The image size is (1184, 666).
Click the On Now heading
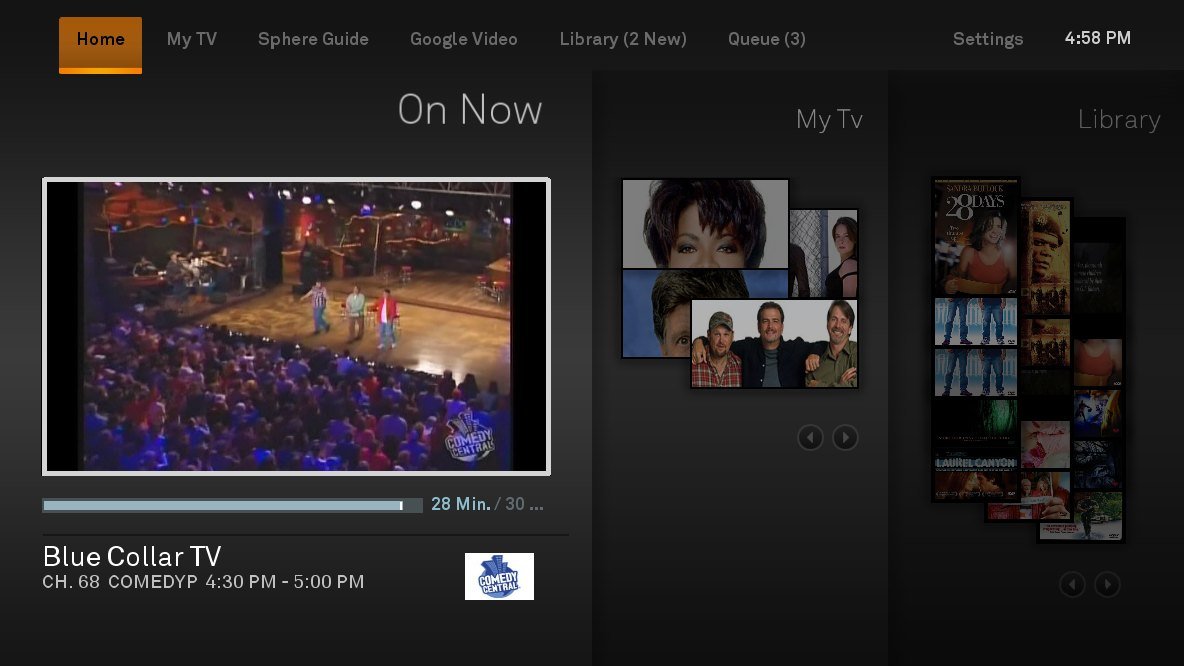point(470,110)
